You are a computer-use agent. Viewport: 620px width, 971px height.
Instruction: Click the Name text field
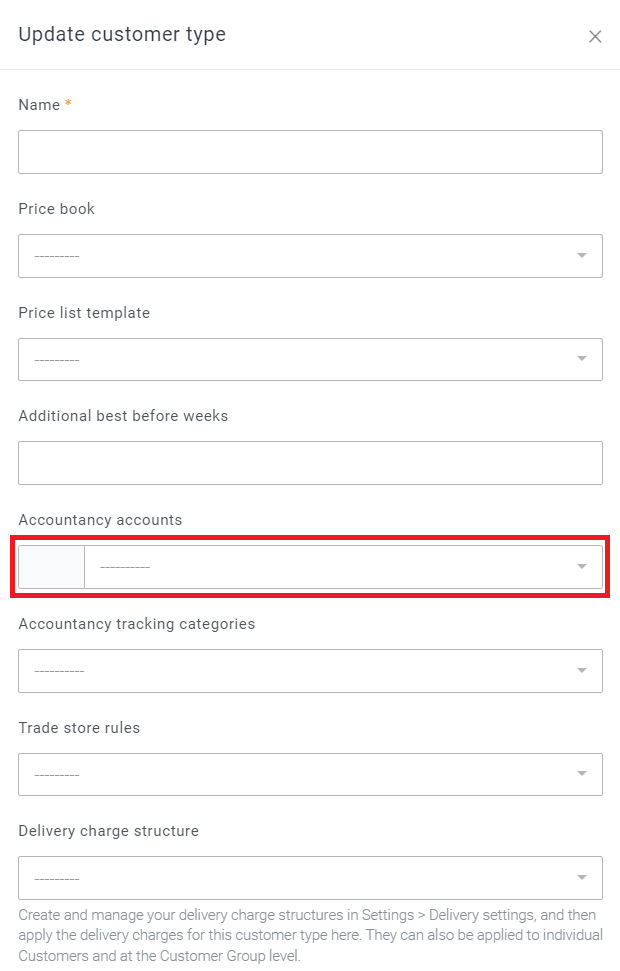[310, 152]
